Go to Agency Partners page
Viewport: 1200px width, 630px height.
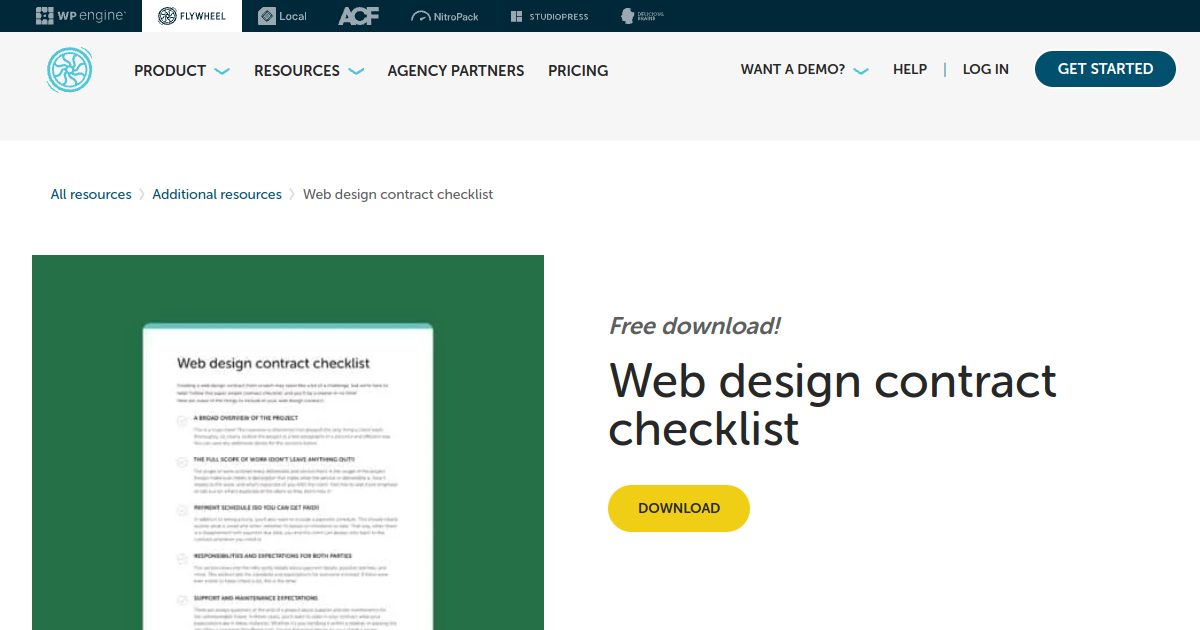click(x=456, y=71)
